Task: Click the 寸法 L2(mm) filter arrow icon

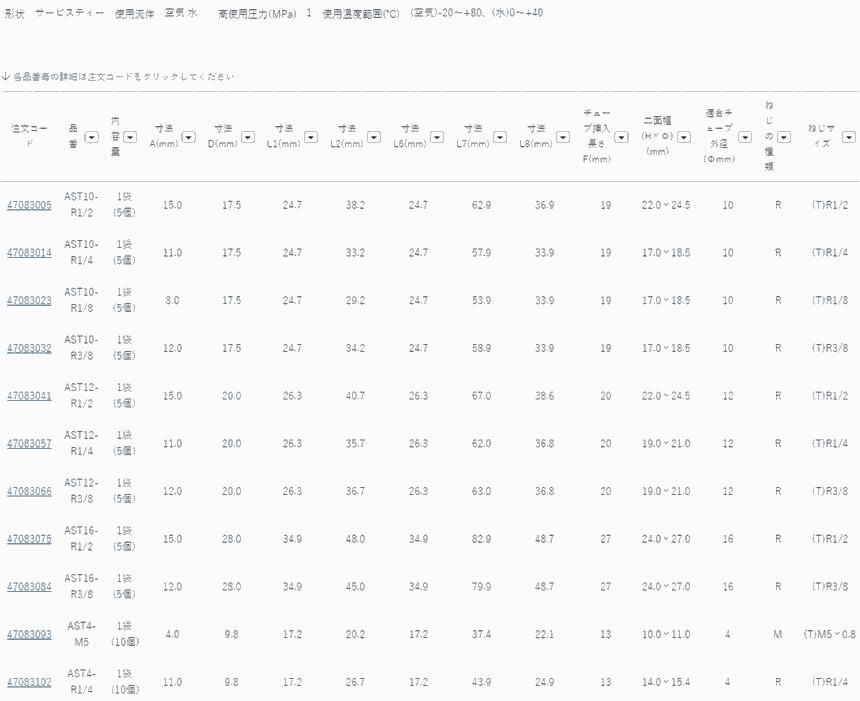Action: [x=373, y=137]
